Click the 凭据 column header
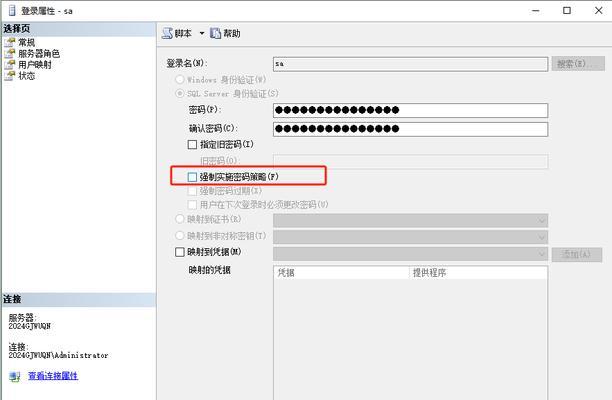 coord(342,273)
